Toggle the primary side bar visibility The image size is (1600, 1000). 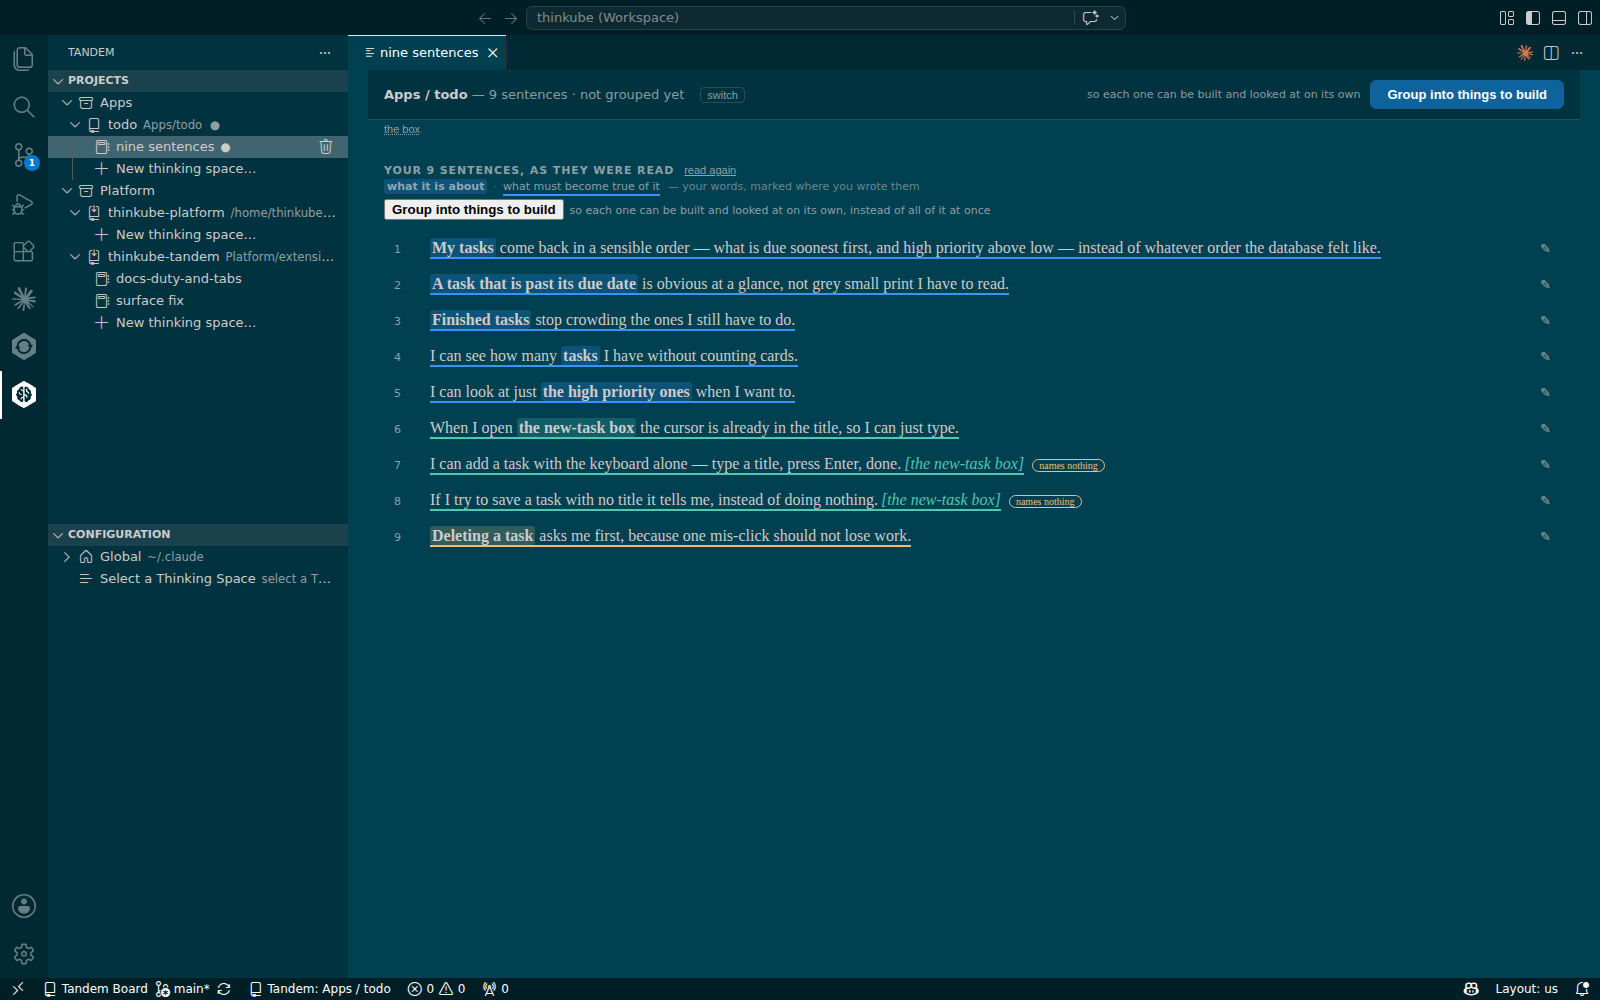pos(1533,18)
